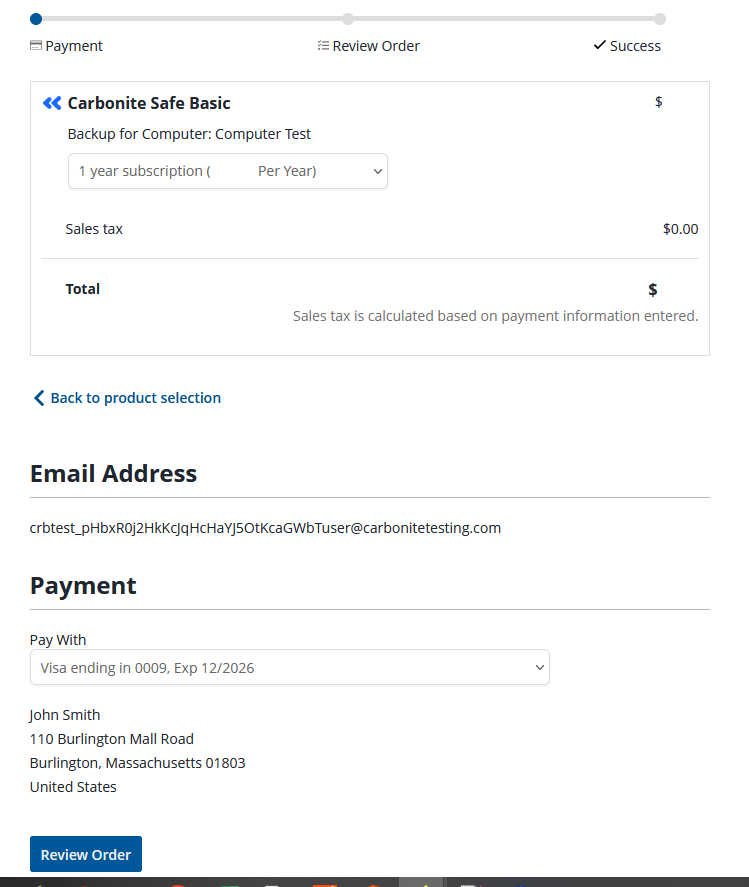The width and height of the screenshot is (749, 887).
Task: Select the final Success step dot
Action: tap(660, 18)
